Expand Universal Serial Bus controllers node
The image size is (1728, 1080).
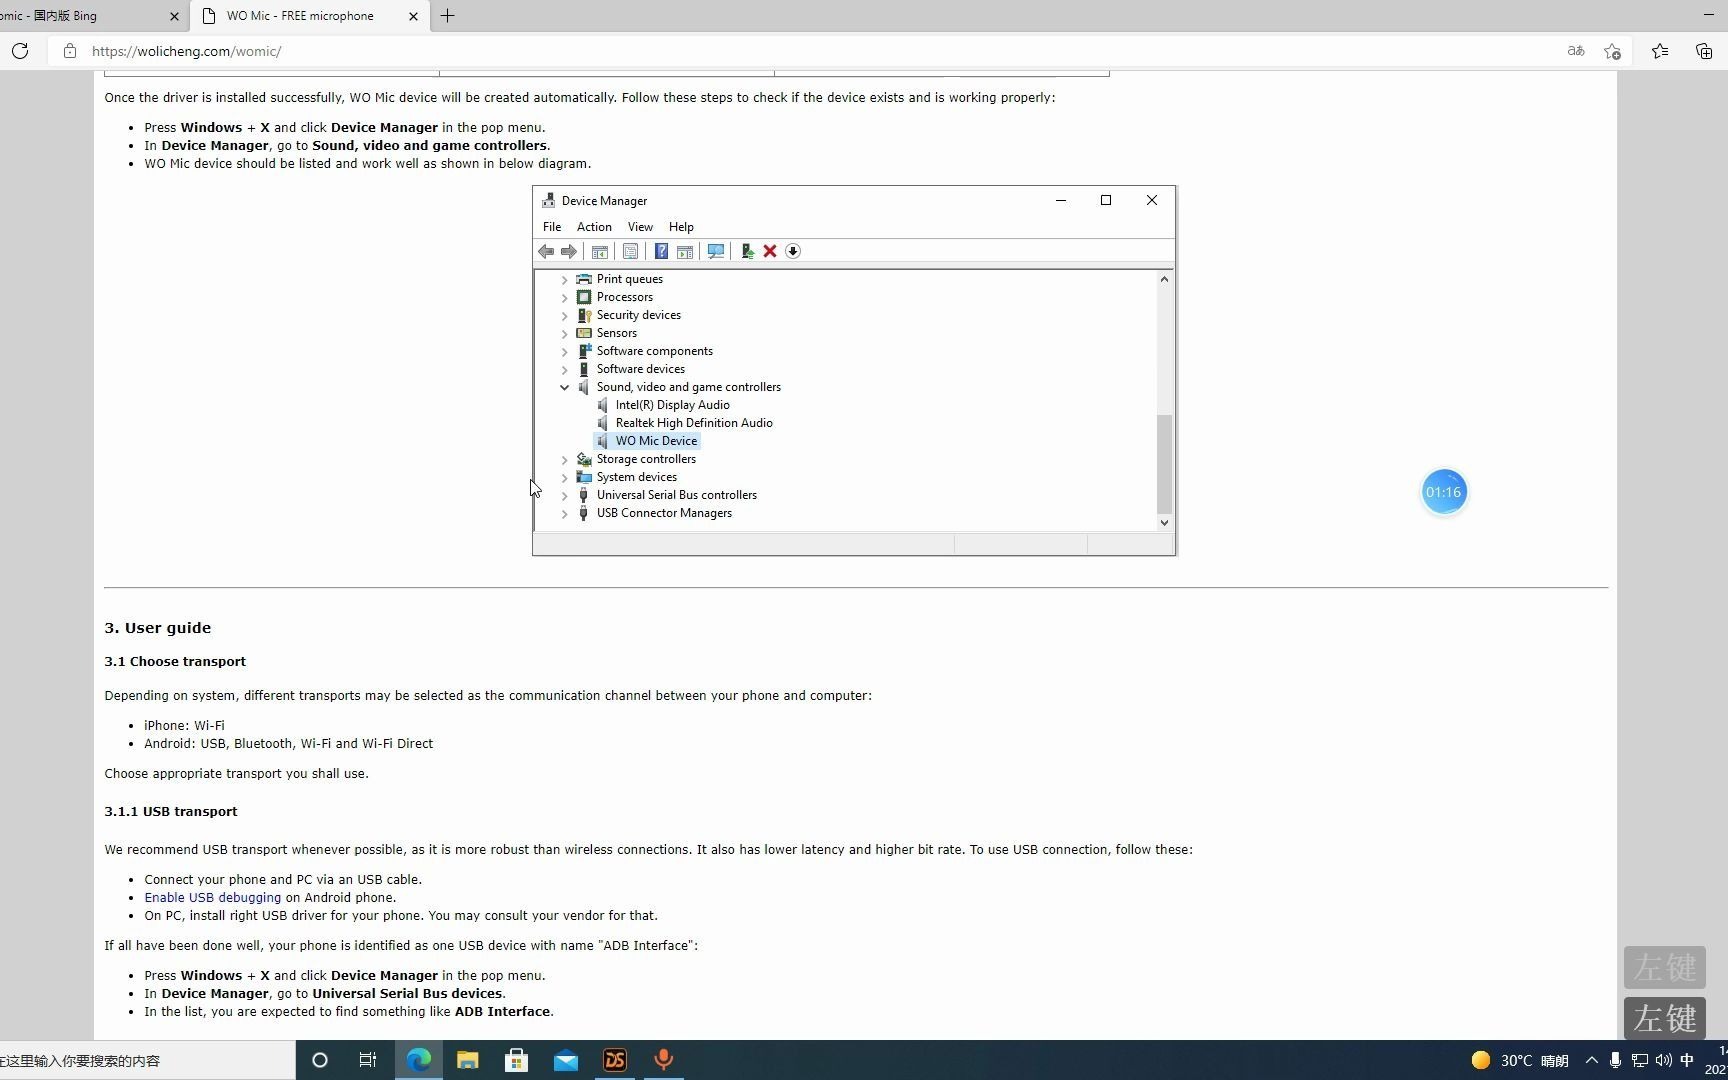(565, 496)
